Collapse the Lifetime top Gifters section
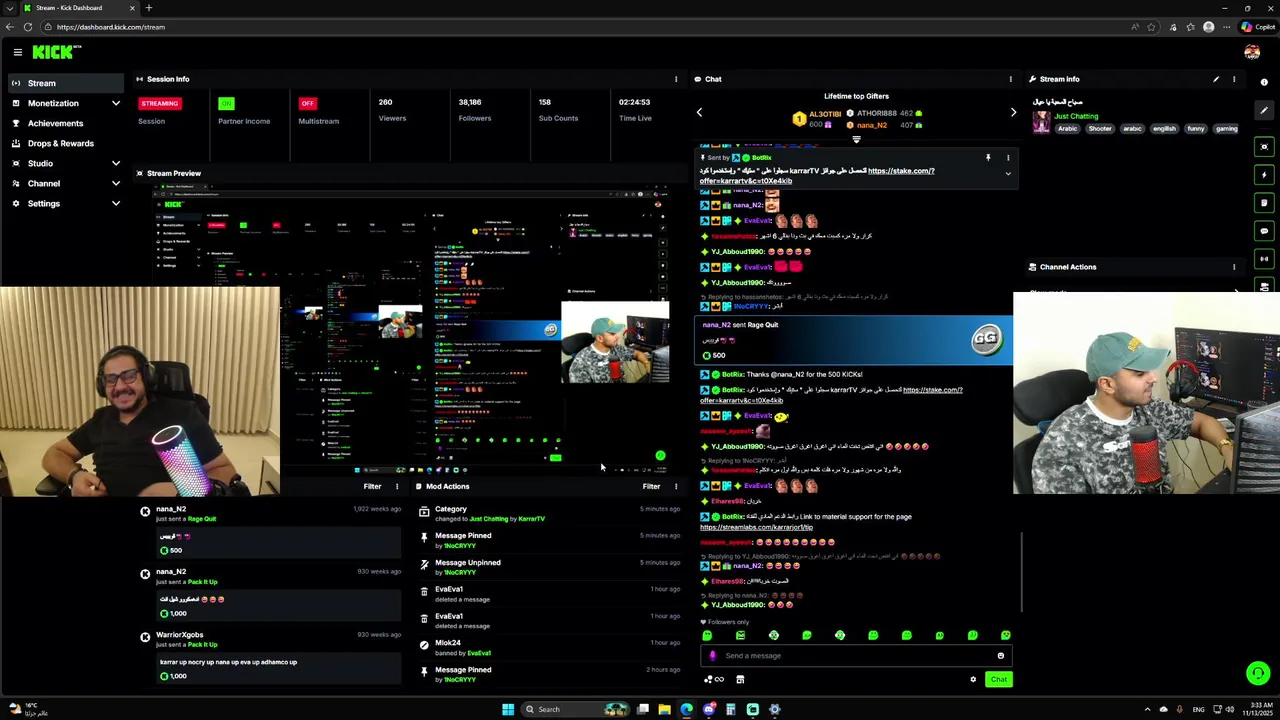 coord(856,139)
